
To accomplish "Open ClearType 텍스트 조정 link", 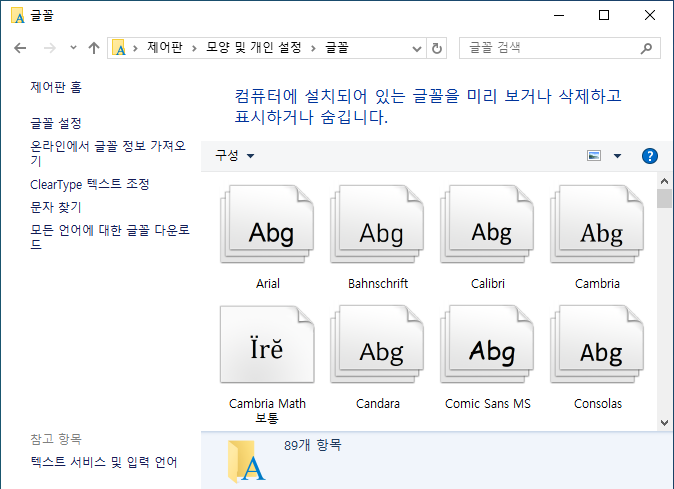I will 90,184.
